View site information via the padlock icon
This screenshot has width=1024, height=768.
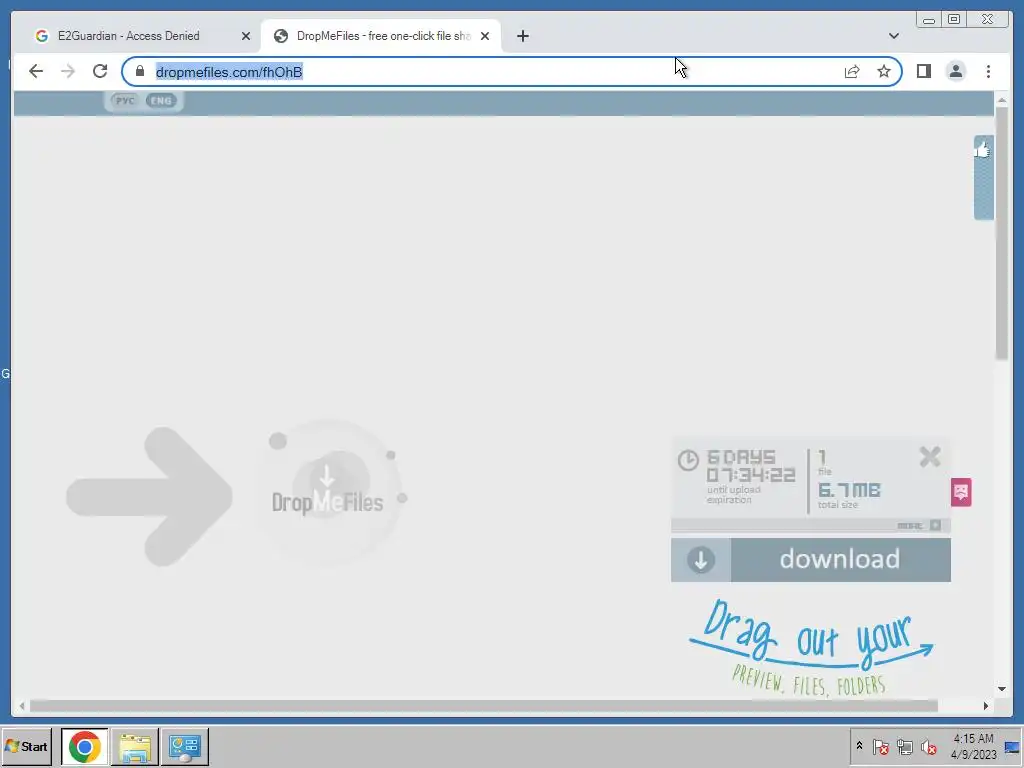pyautogui.click(x=140, y=71)
